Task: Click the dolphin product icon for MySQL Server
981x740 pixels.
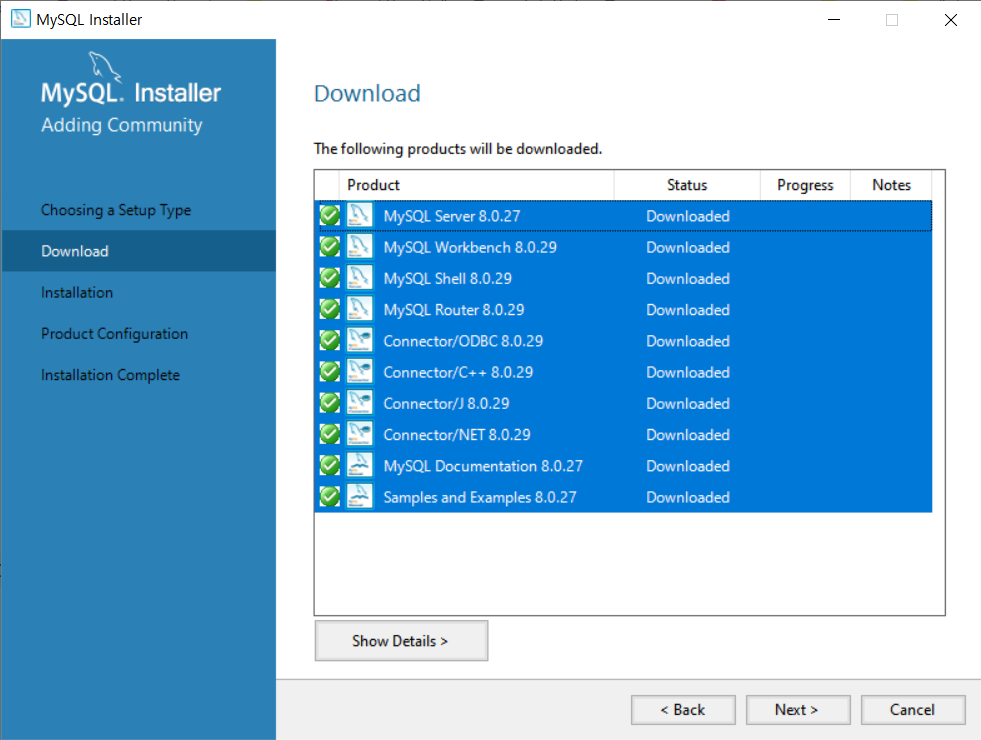Action: pos(360,215)
